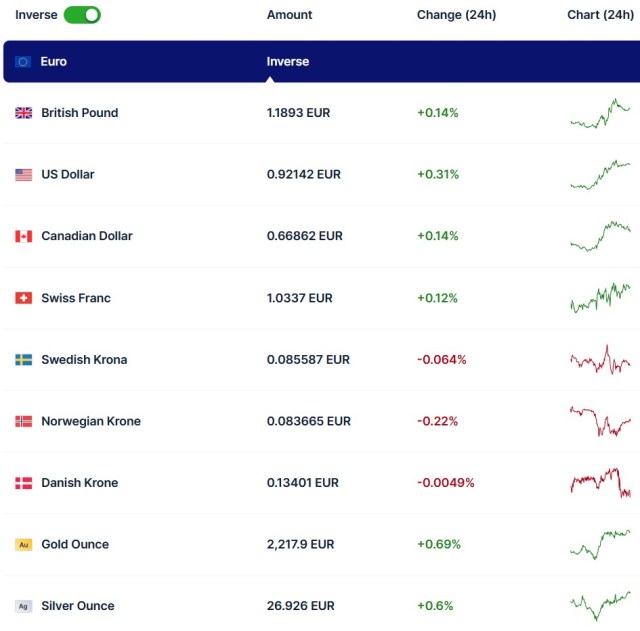Click the Amount column header

(x=289, y=15)
